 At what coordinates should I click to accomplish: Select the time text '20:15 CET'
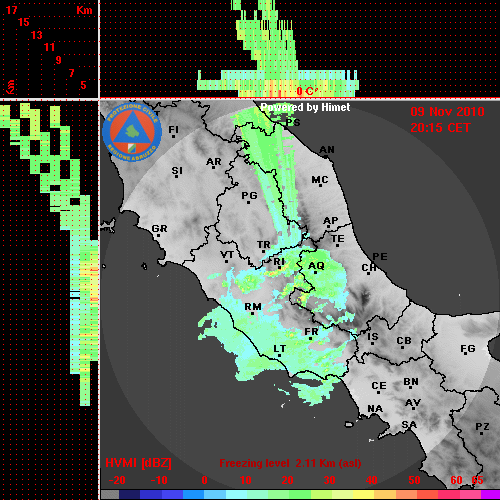pos(440,128)
